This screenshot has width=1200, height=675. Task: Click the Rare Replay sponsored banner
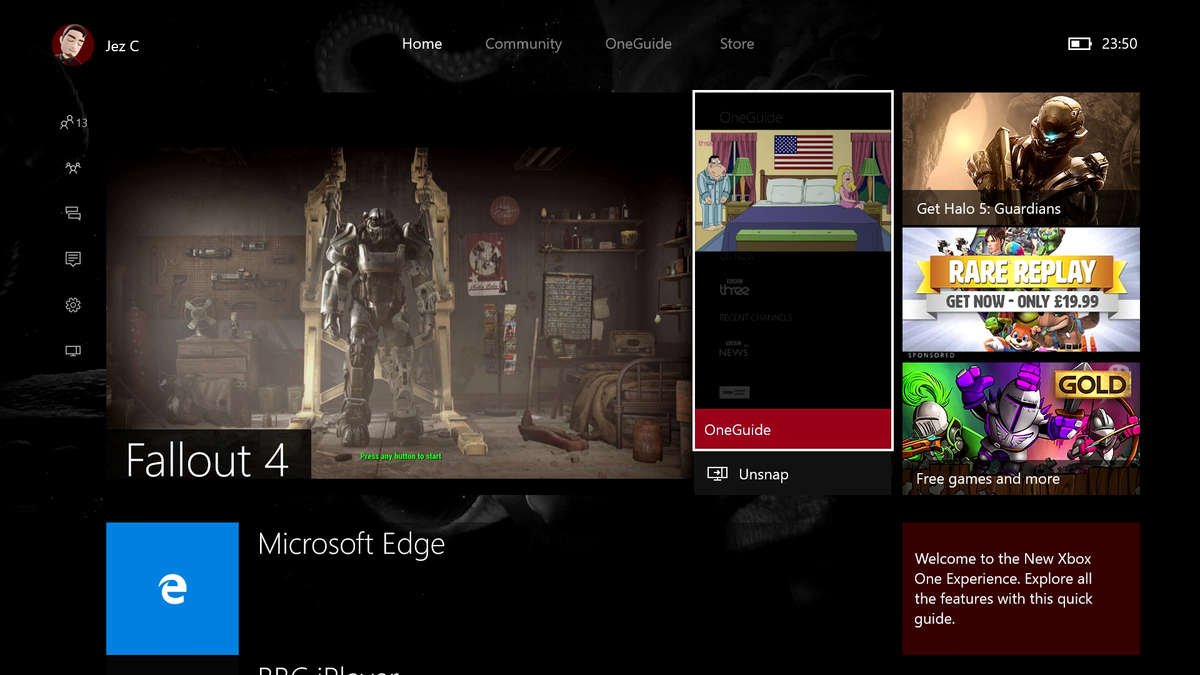click(1019, 290)
